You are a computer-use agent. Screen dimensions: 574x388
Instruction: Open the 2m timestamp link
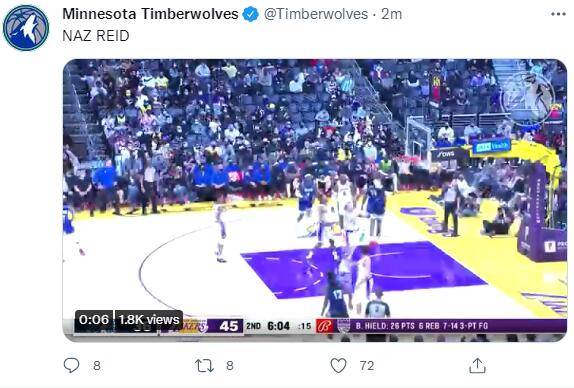click(x=391, y=14)
